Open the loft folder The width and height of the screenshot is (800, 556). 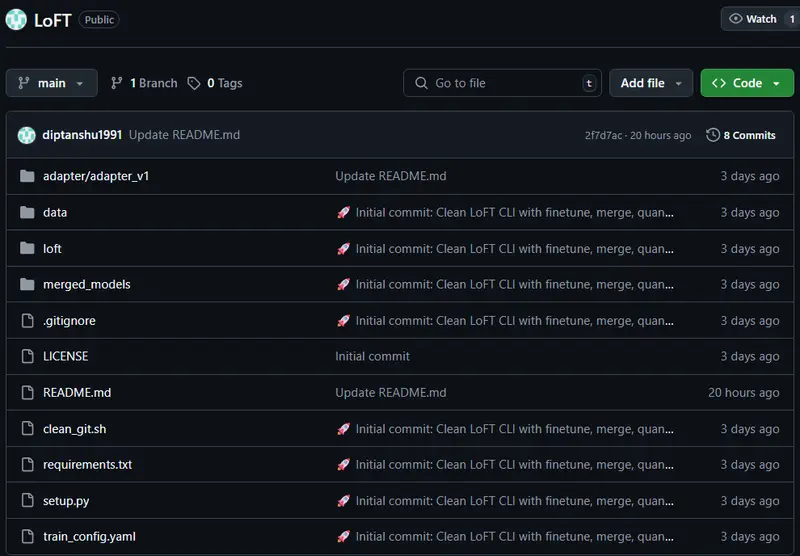[52, 248]
